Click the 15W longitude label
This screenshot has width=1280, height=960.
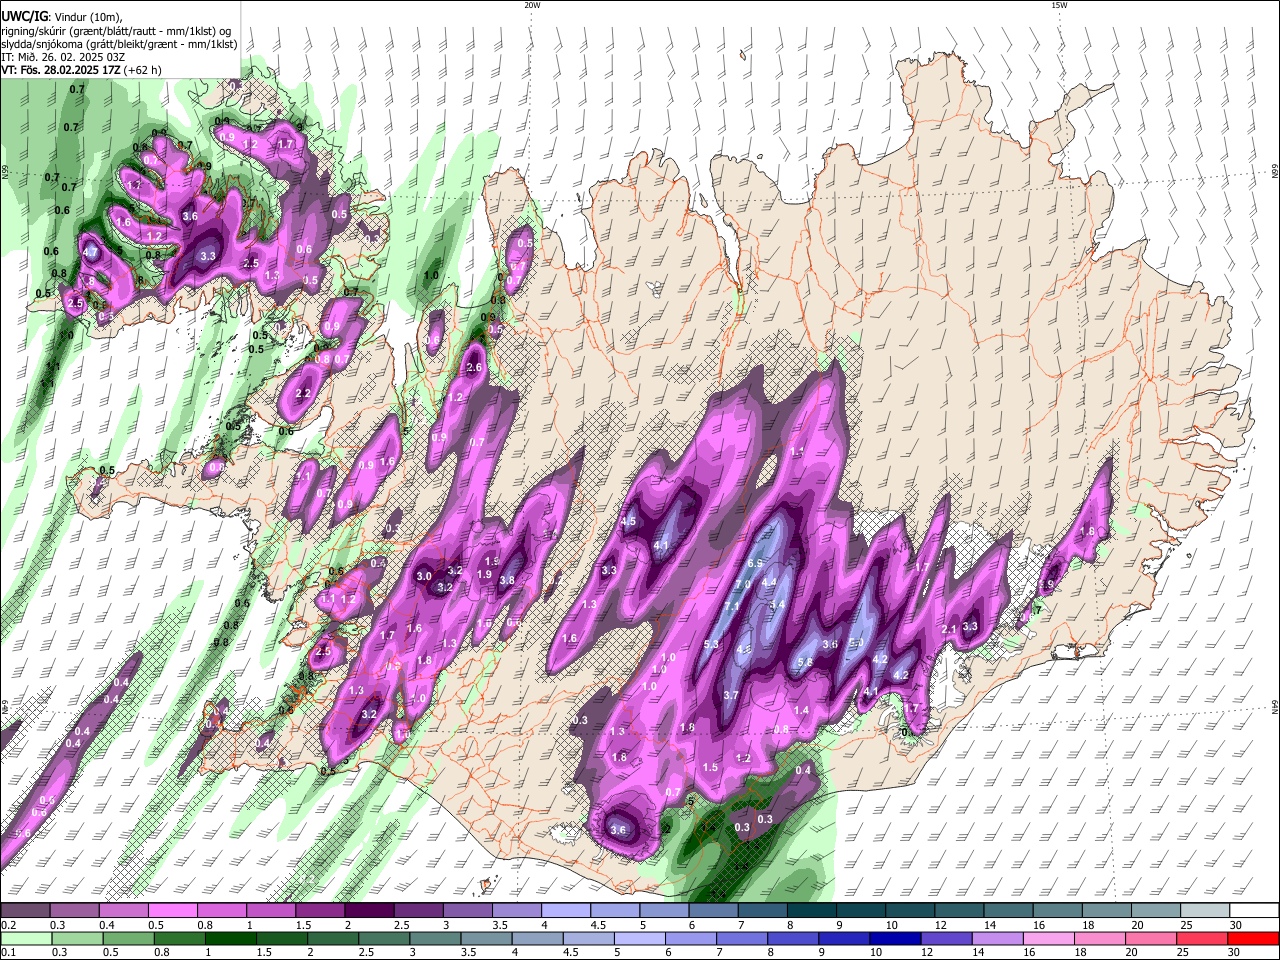click(x=1059, y=5)
